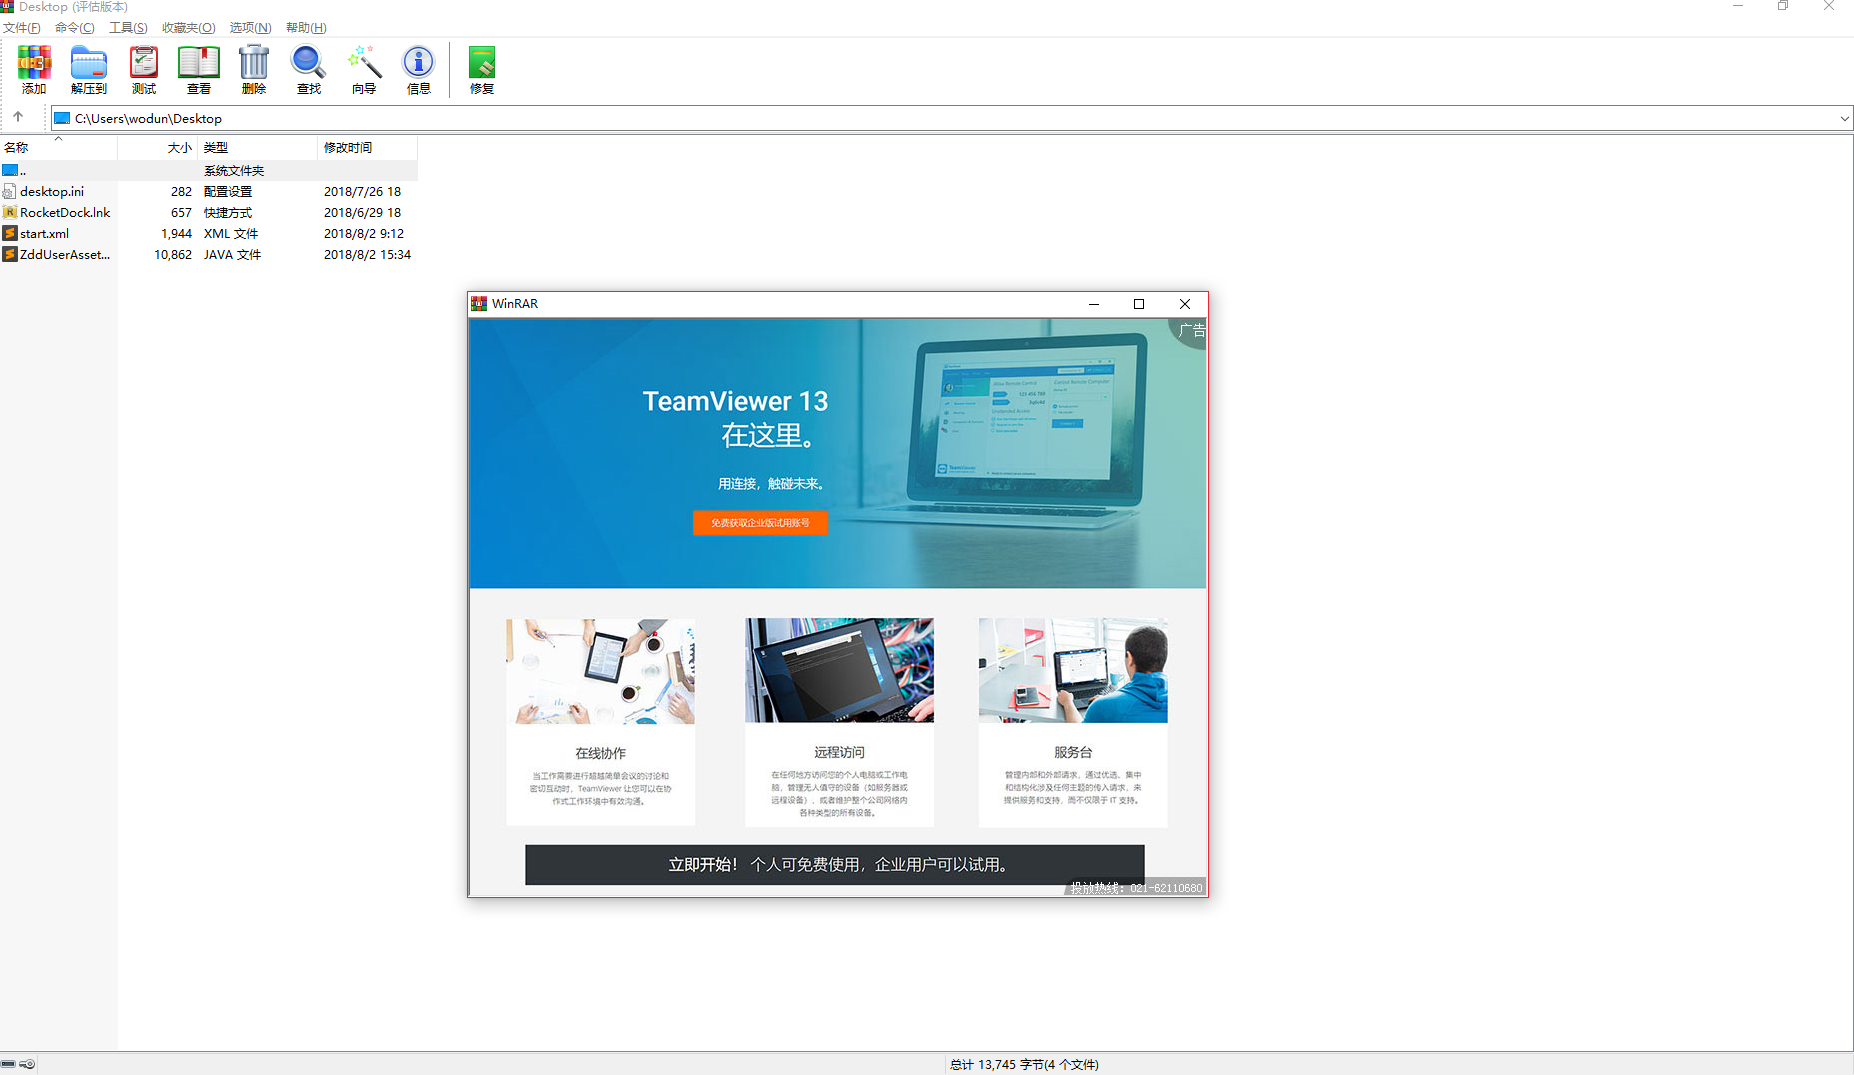This screenshot has width=1854, height=1075.
Task: Select the ZddUserAsset... filename text
Action: (x=65, y=254)
